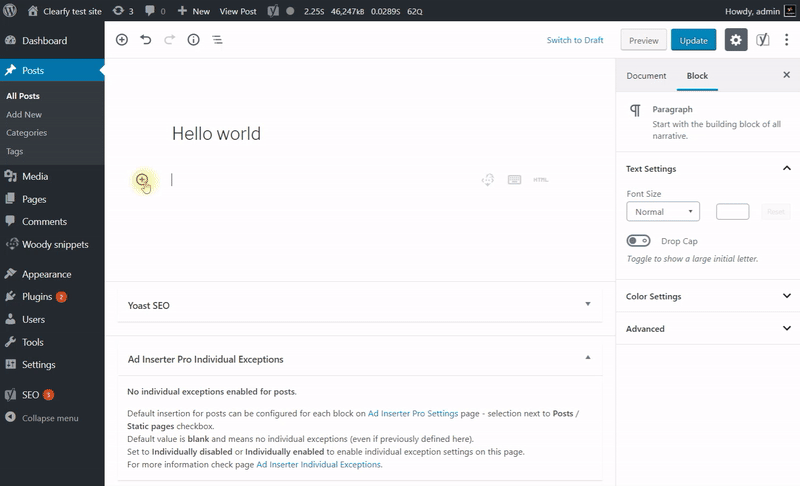Open the Yoast SEO toolbar icon
The width and height of the screenshot is (800, 486).
[x=763, y=40]
